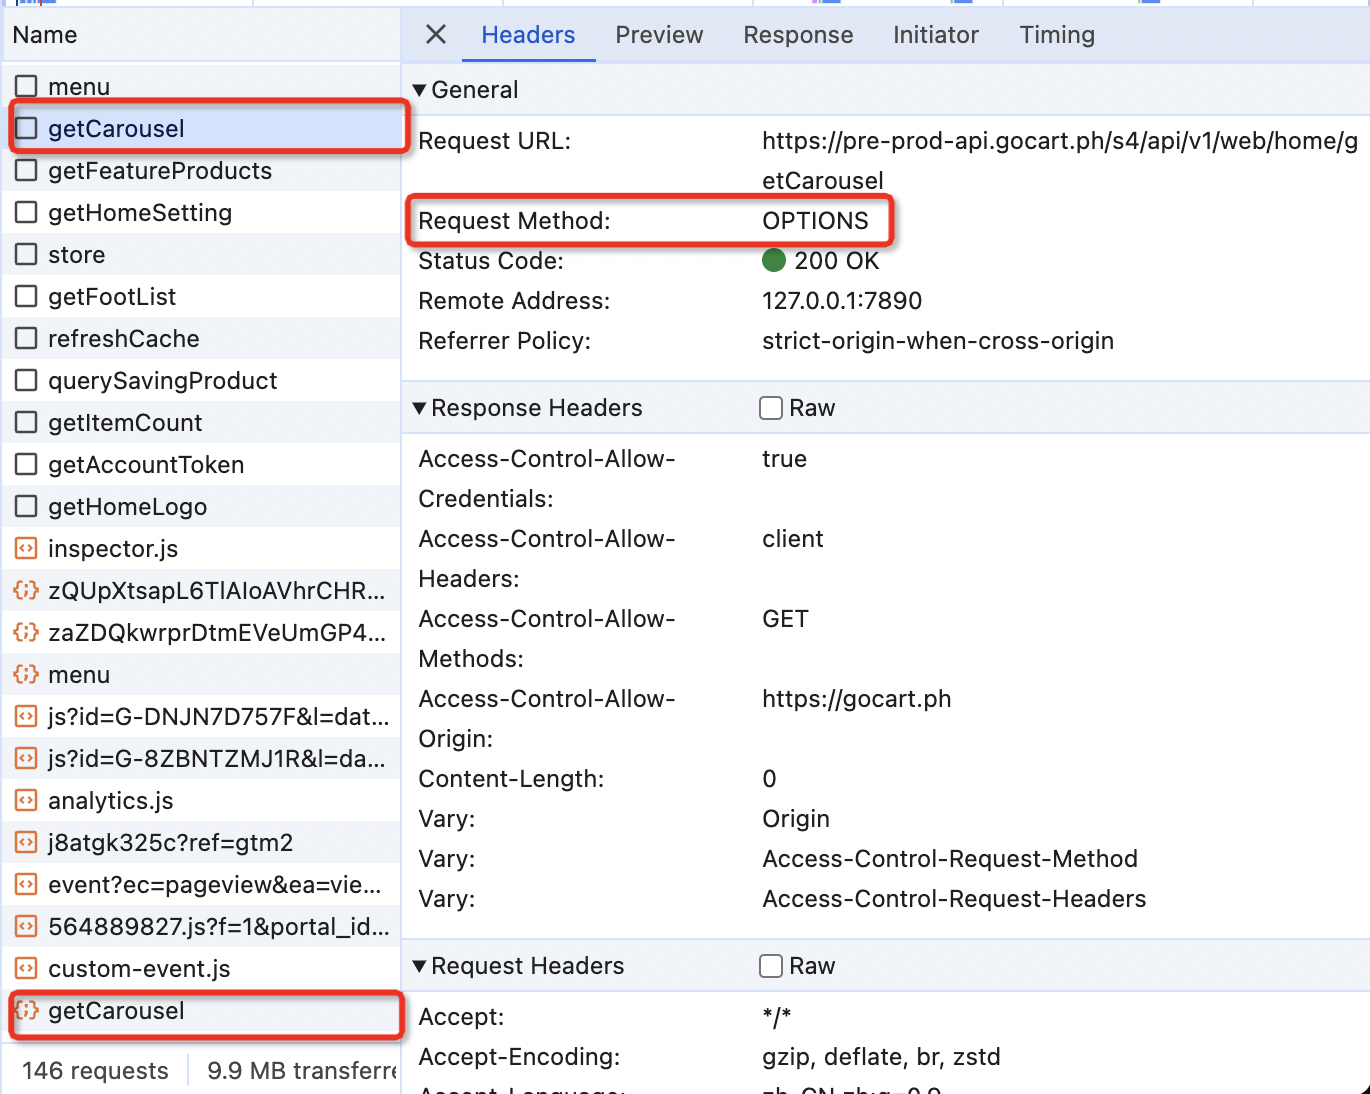Viewport: 1370px width, 1094px height.
Task: Collapse the Request Headers section
Action: click(419, 966)
